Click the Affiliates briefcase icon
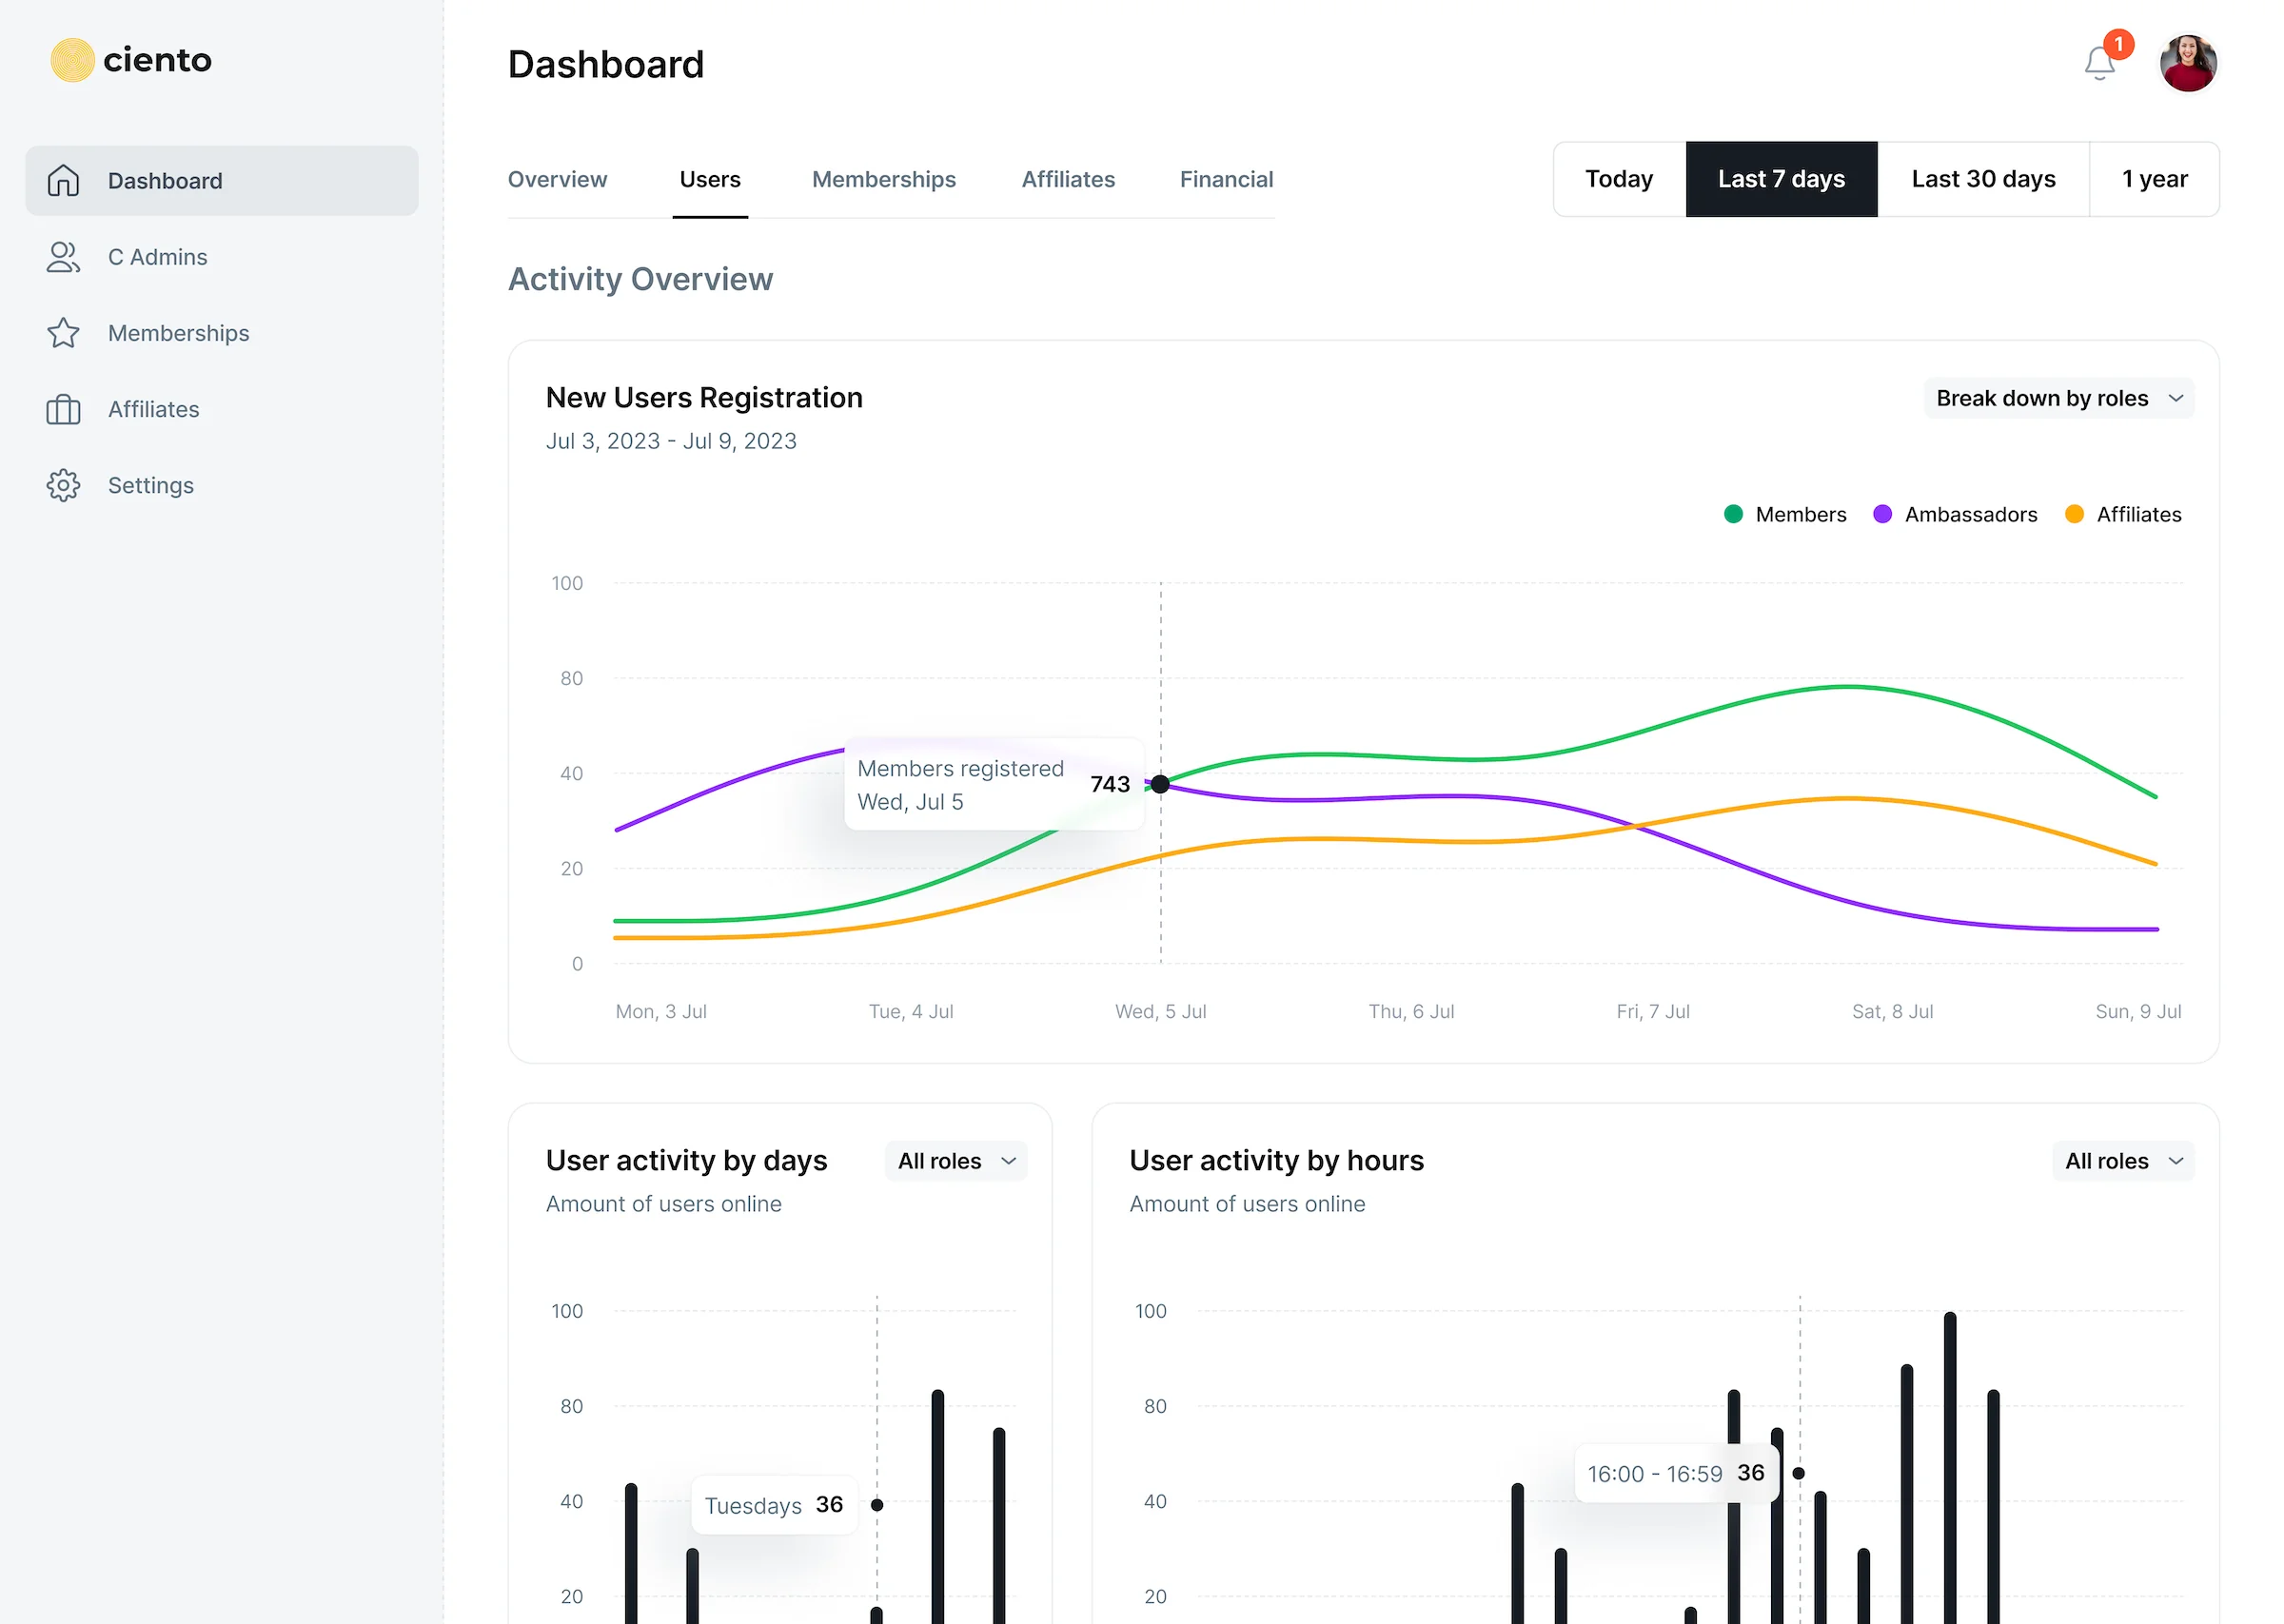2284x1624 pixels. [63, 409]
